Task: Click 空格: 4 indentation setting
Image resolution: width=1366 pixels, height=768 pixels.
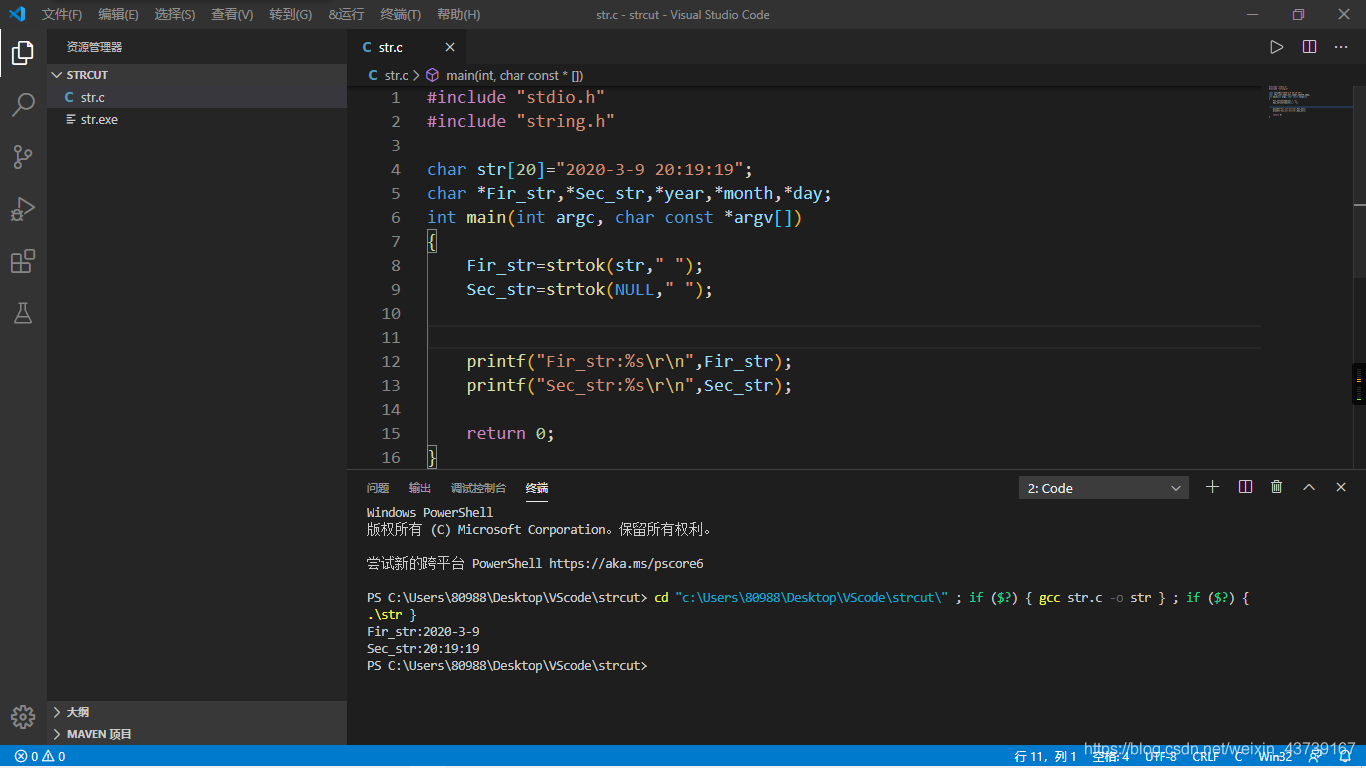Action: pyautogui.click(x=1111, y=757)
